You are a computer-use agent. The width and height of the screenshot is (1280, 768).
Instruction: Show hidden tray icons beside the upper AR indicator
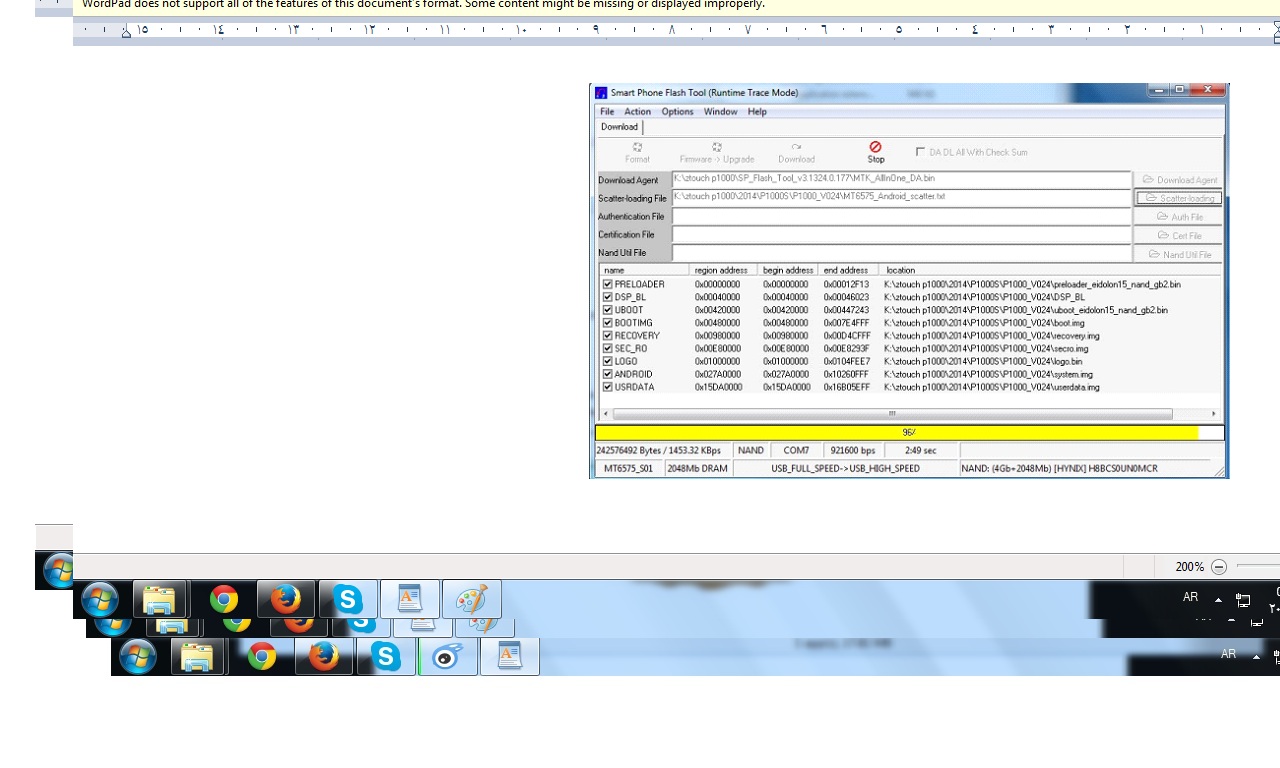[x=1218, y=600]
